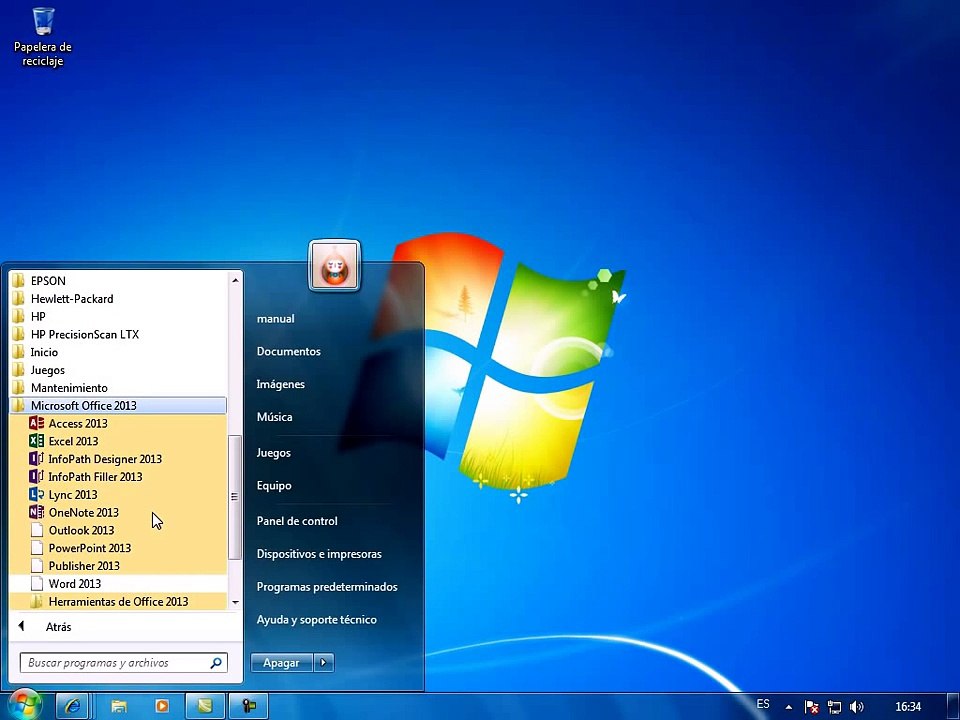Image resolution: width=960 pixels, height=720 pixels.
Task: Open the Papelera de reciclaje desktop icon
Action: [43, 37]
